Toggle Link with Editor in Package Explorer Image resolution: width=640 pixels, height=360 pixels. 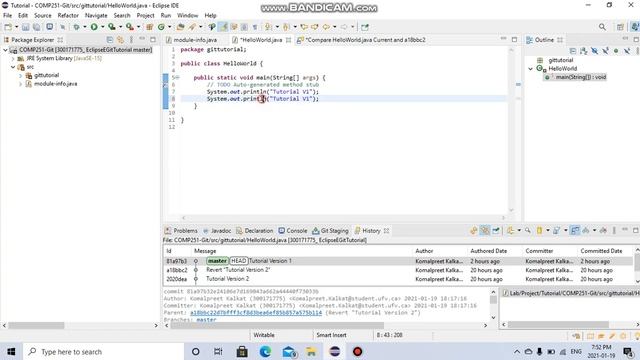coord(120,40)
